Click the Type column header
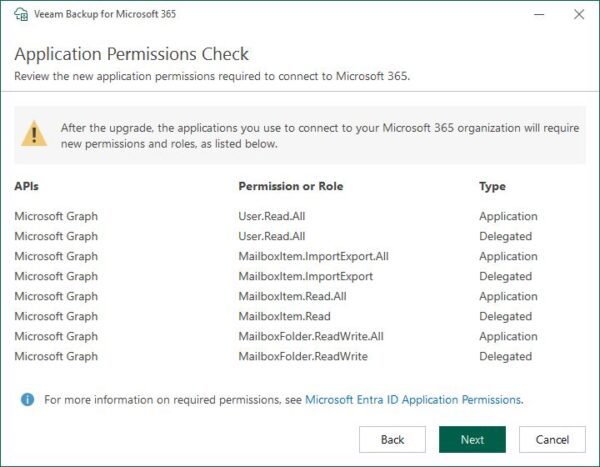Image resolution: width=600 pixels, height=467 pixels. [492, 186]
